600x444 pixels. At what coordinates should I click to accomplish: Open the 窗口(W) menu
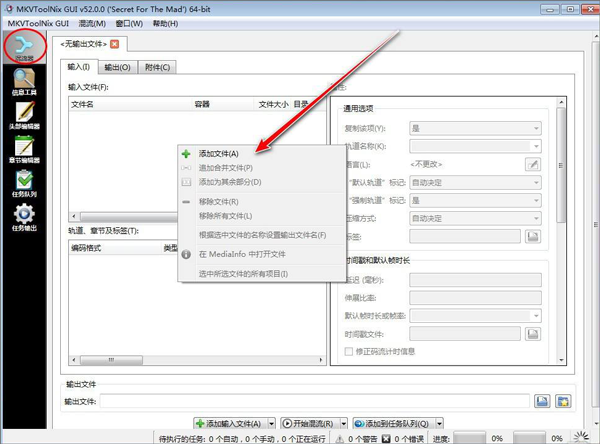(x=129, y=24)
